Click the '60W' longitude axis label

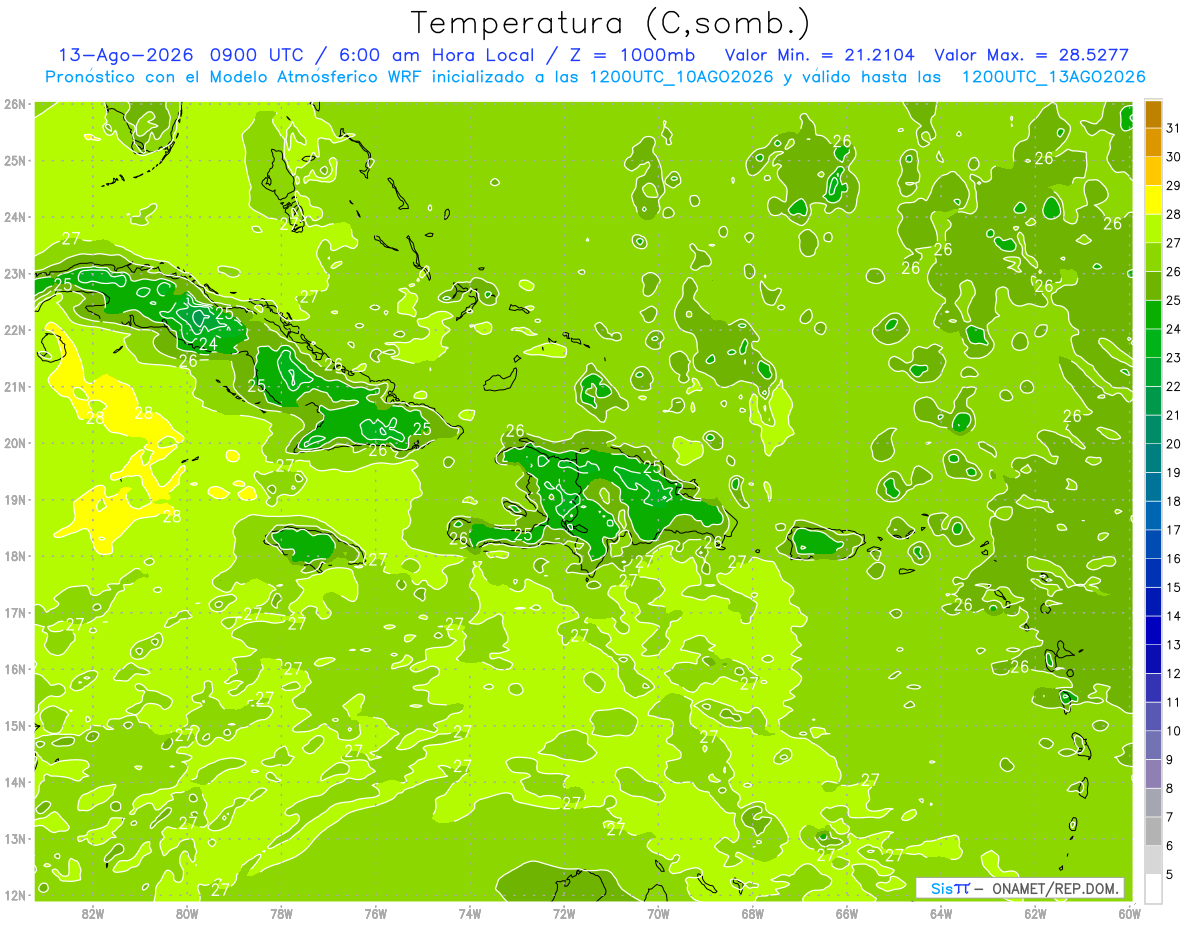coord(1129,912)
